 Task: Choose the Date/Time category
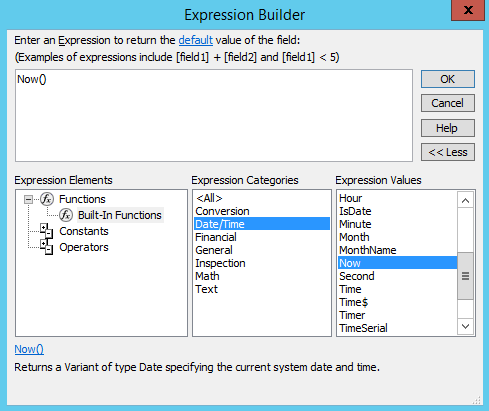tap(262, 224)
